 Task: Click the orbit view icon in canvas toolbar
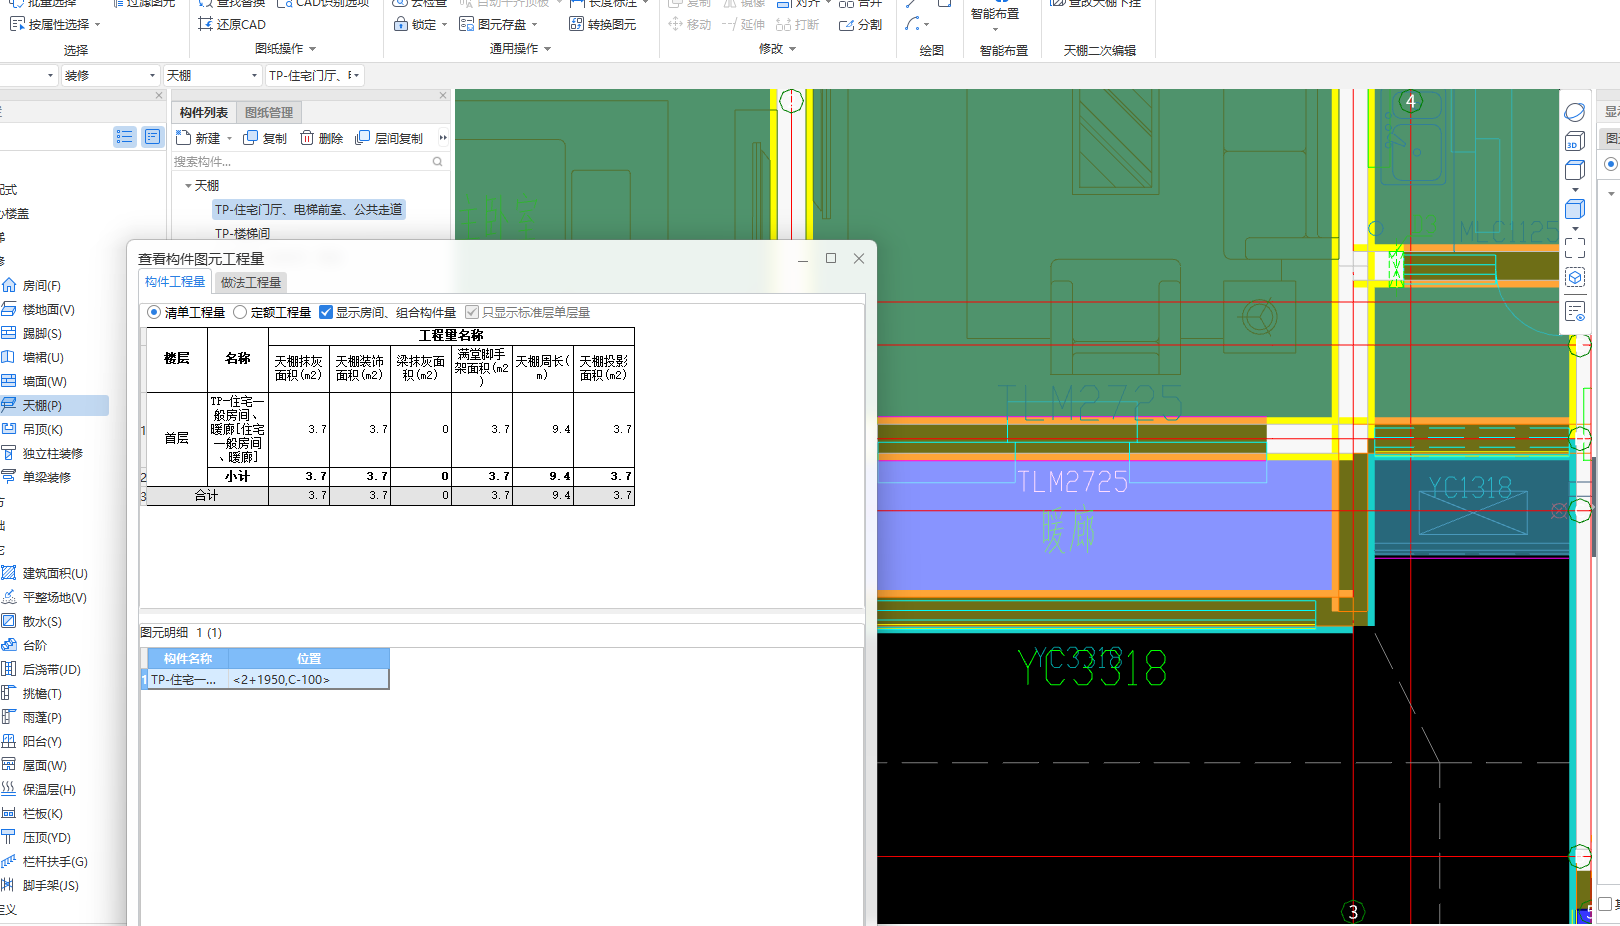coord(1575,112)
